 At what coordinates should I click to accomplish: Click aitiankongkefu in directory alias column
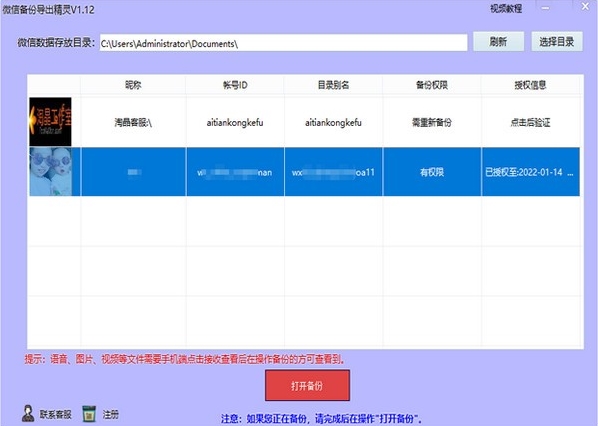point(333,122)
